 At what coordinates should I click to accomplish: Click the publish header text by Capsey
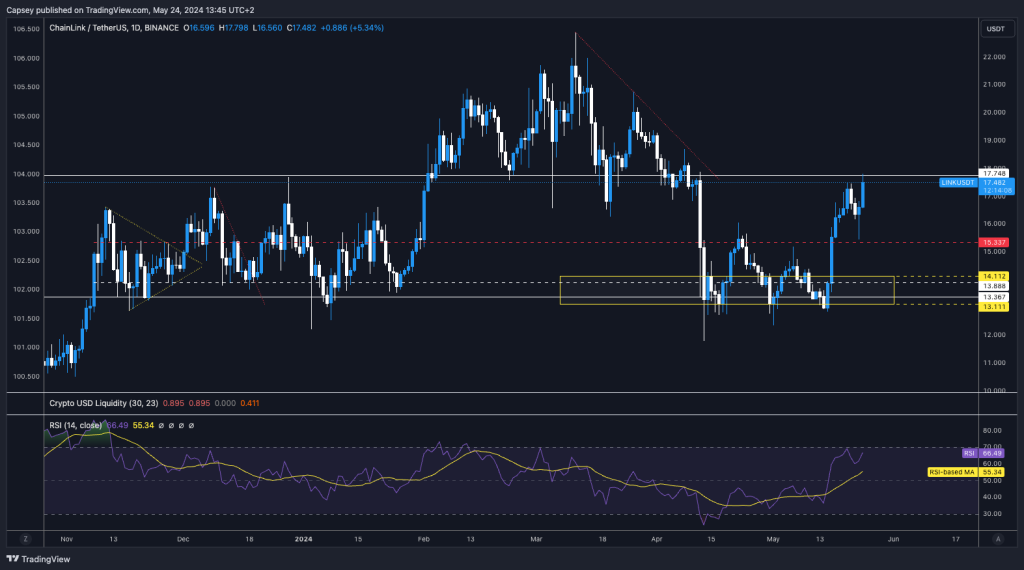tap(131, 10)
